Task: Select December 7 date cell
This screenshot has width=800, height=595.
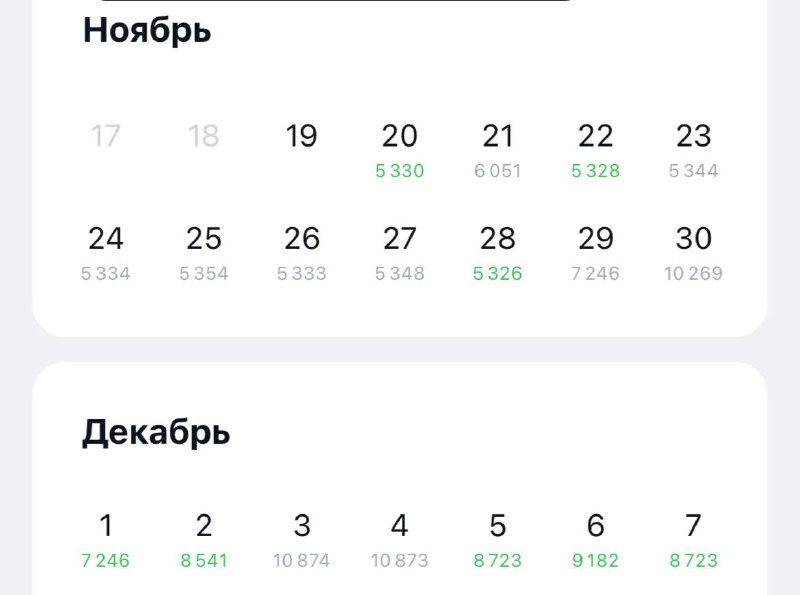Action: [694, 538]
